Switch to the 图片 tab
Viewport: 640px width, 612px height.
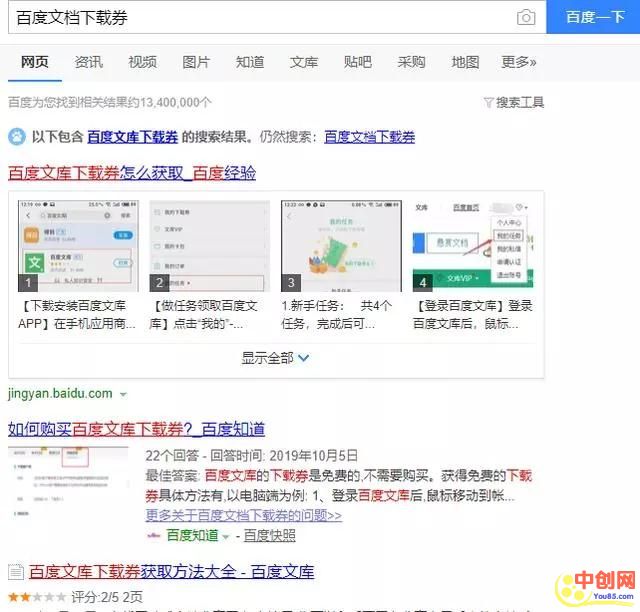point(196,62)
